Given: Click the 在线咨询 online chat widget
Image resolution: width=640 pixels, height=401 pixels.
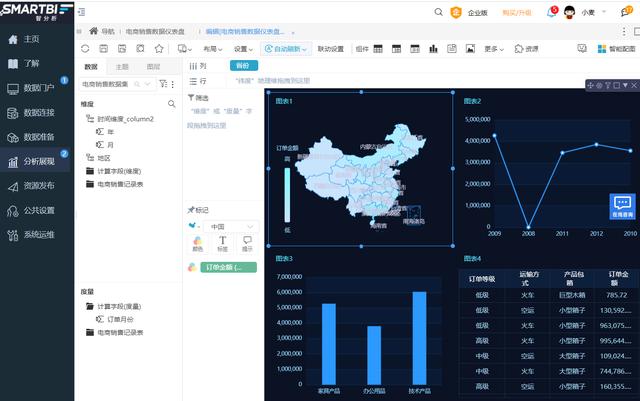Looking at the screenshot, I should [622, 206].
